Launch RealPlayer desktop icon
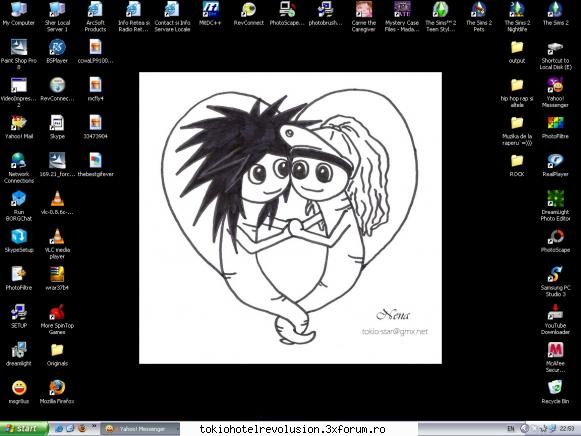The height and width of the screenshot is (436, 581). pos(555,165)
